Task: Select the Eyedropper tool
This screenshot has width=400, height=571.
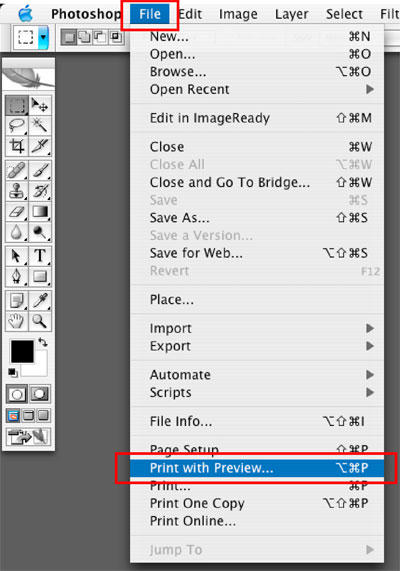Action: point(40,300)
